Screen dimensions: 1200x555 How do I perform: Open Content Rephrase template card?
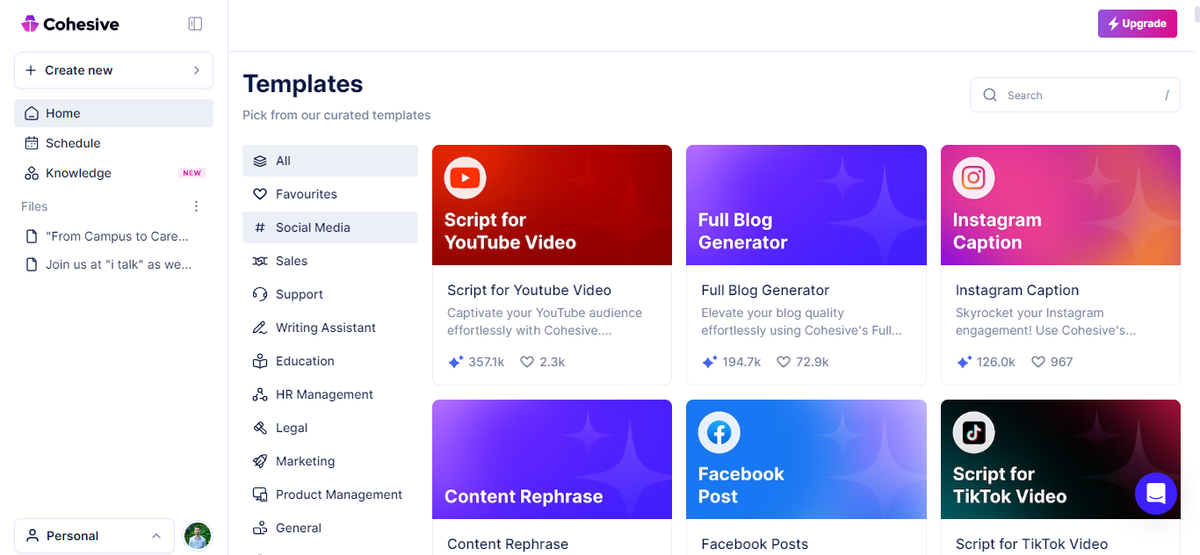(x=552, y=477)
